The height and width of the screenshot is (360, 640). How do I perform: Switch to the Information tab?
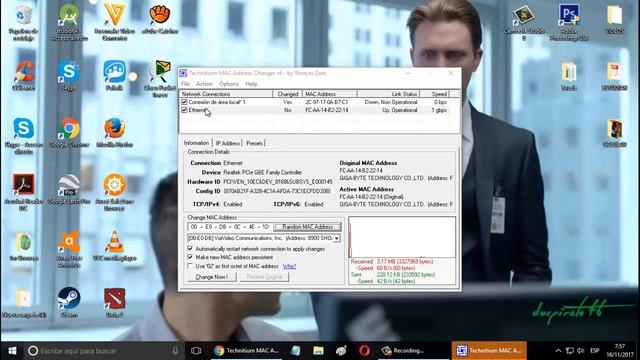(196, 143)
